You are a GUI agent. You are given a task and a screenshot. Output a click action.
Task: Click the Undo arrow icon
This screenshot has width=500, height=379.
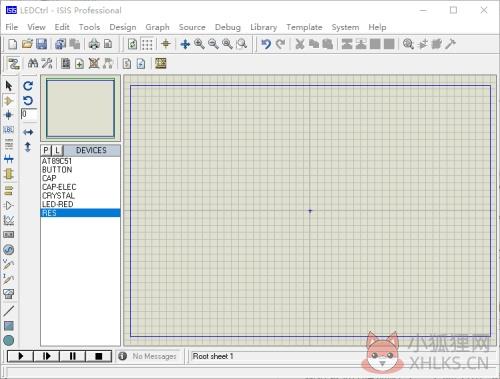pos(266,44)
